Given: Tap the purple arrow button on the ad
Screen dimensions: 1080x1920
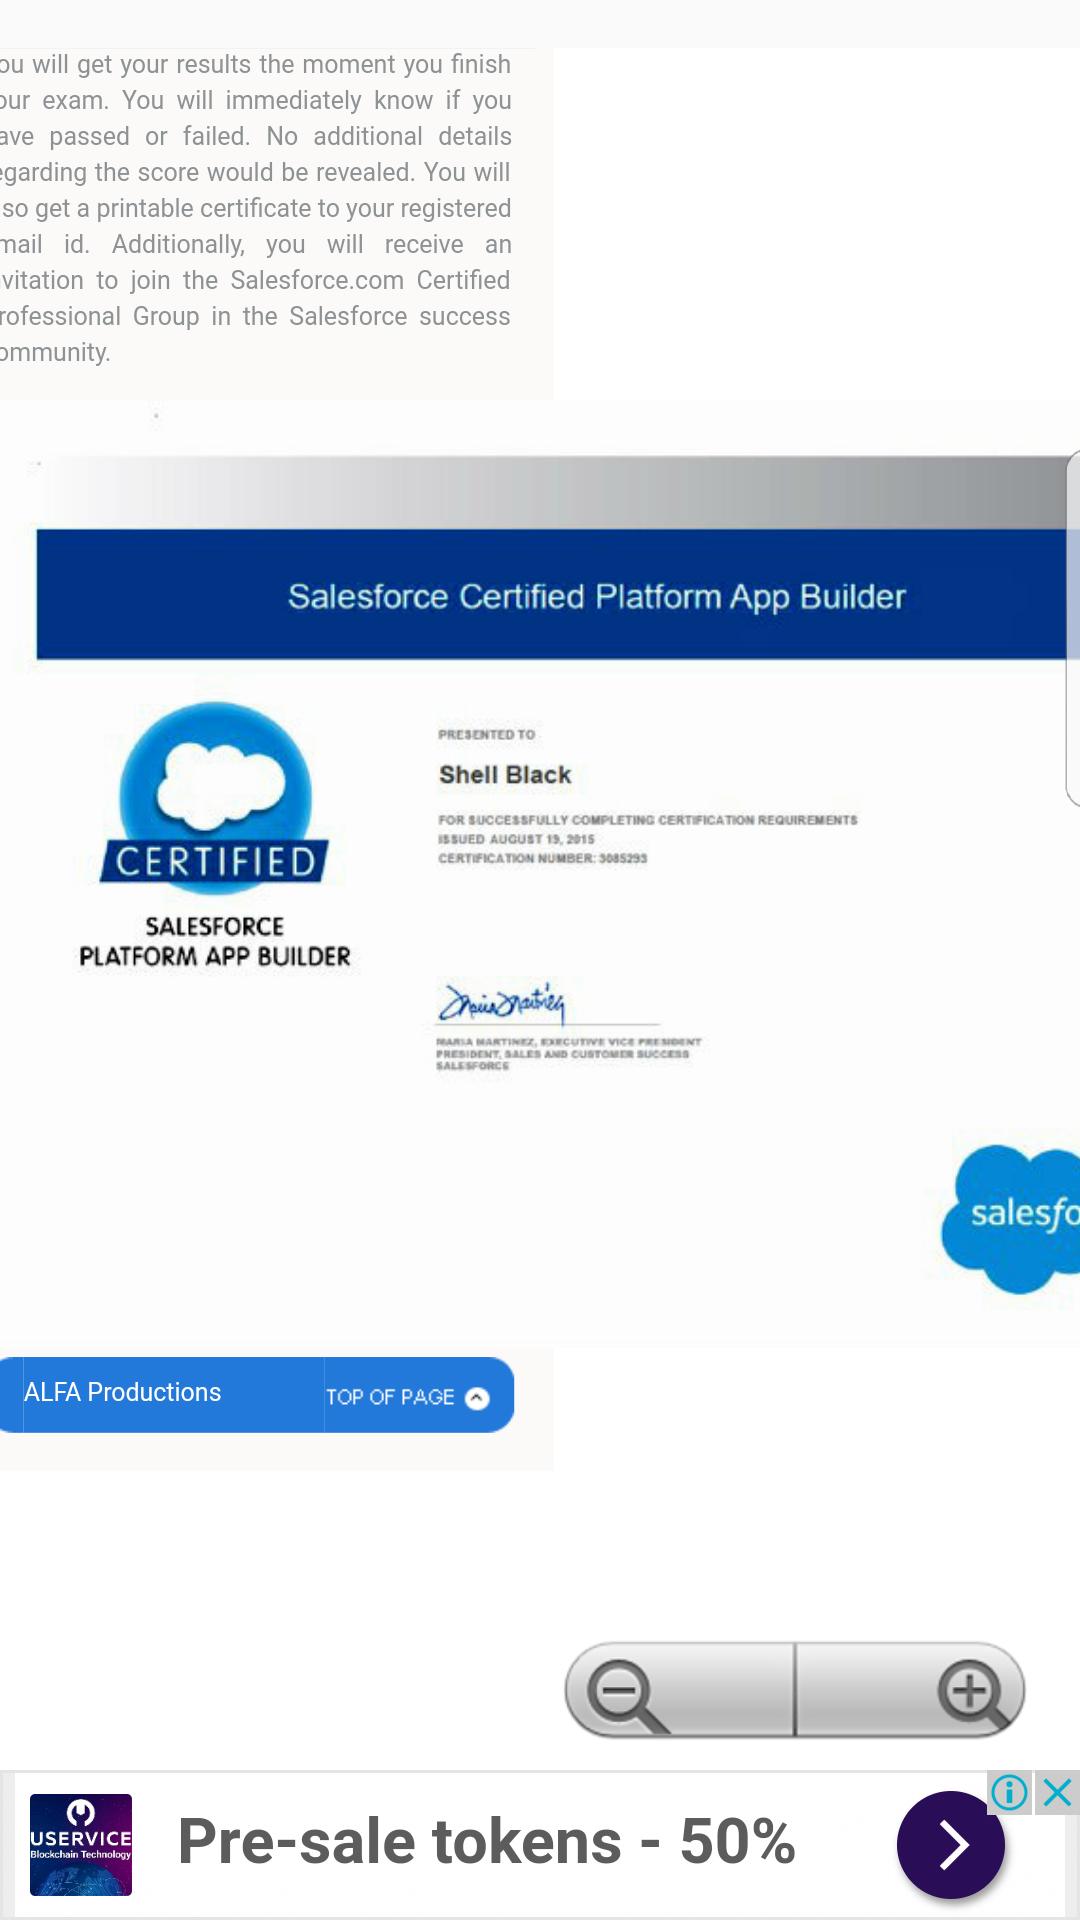Looking at the screenshot, I should [x=951, y=1845].
